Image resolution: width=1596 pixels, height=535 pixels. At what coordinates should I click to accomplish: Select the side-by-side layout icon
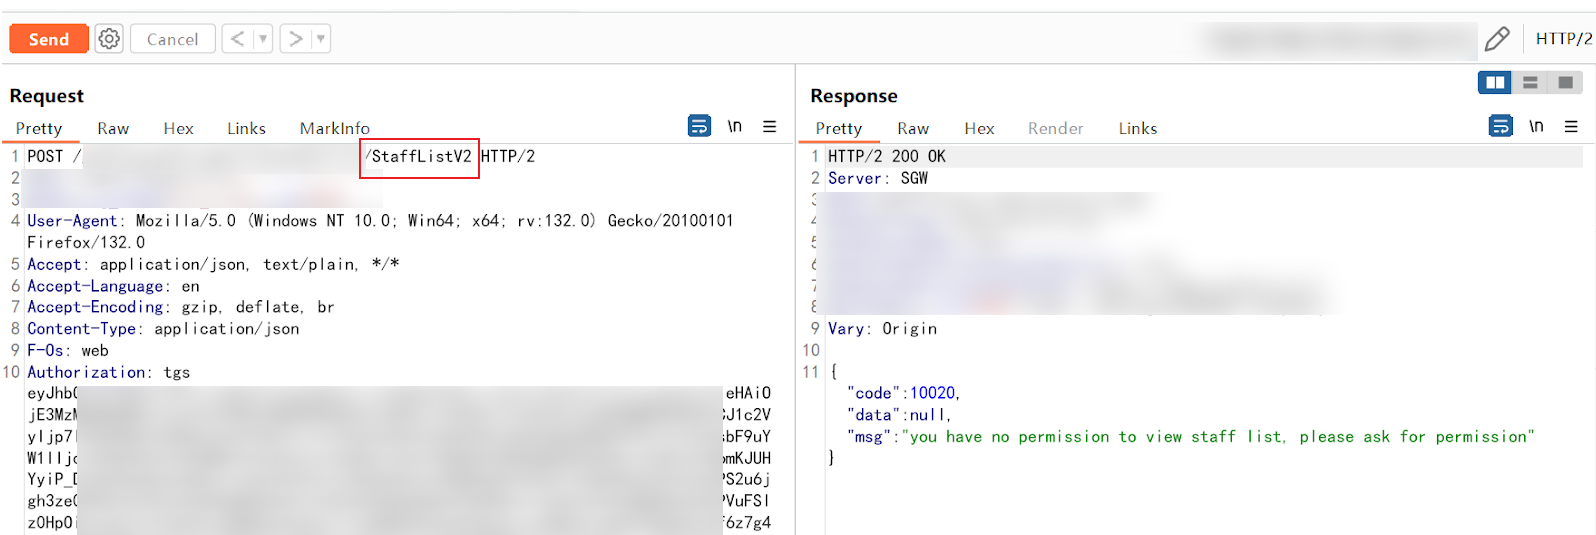[1495, 82]
